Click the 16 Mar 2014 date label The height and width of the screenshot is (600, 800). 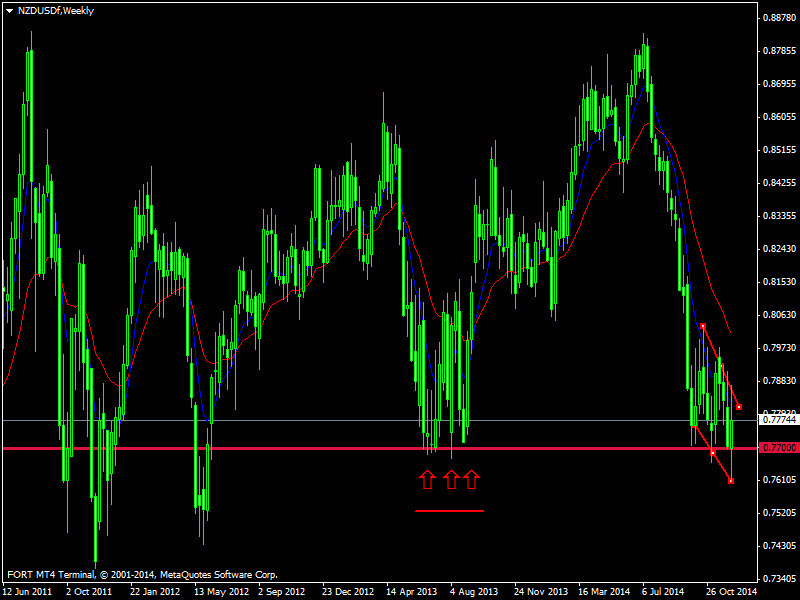click(x=605, y=592)
